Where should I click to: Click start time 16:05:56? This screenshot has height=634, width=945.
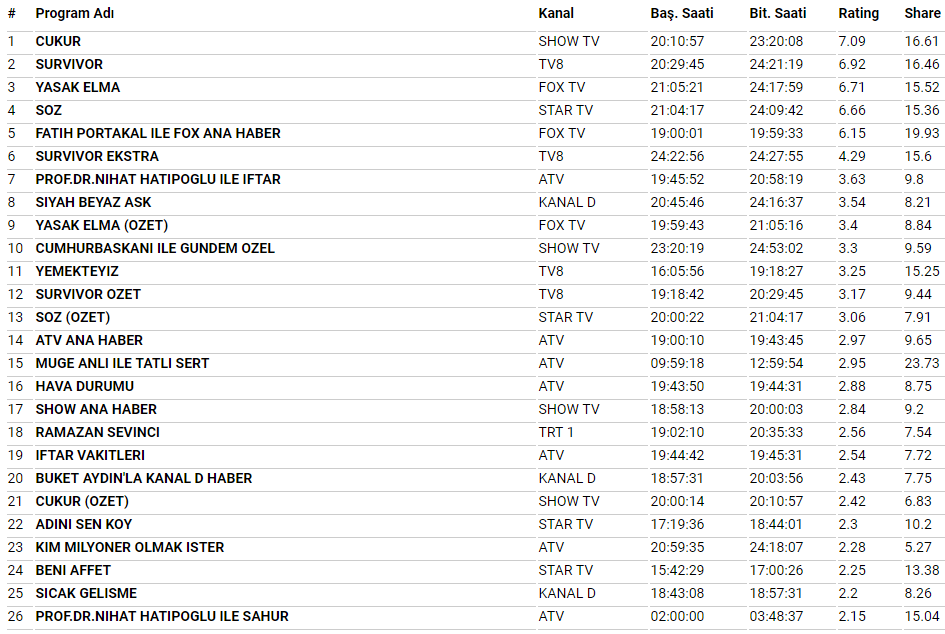point(677,271)
